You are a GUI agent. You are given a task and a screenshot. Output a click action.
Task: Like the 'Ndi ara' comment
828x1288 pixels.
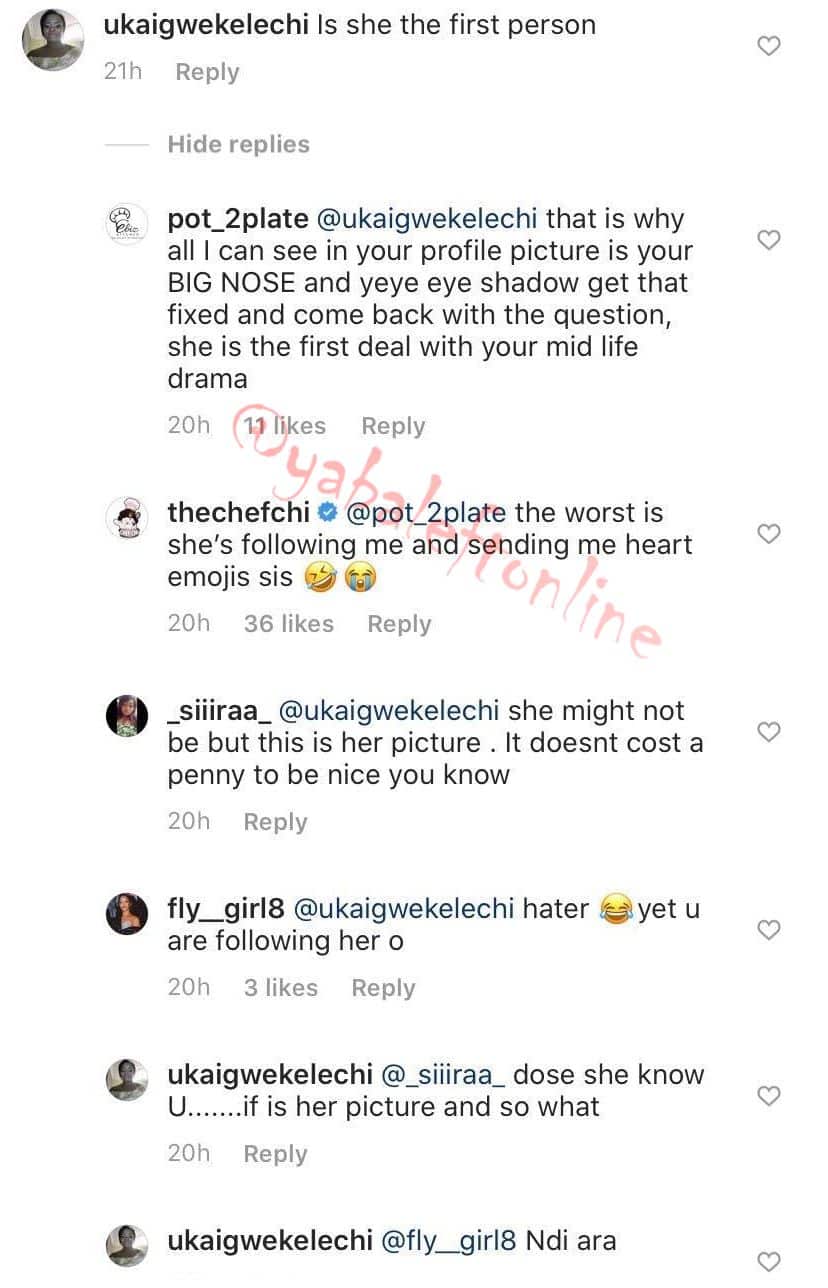click(768, 1261)
